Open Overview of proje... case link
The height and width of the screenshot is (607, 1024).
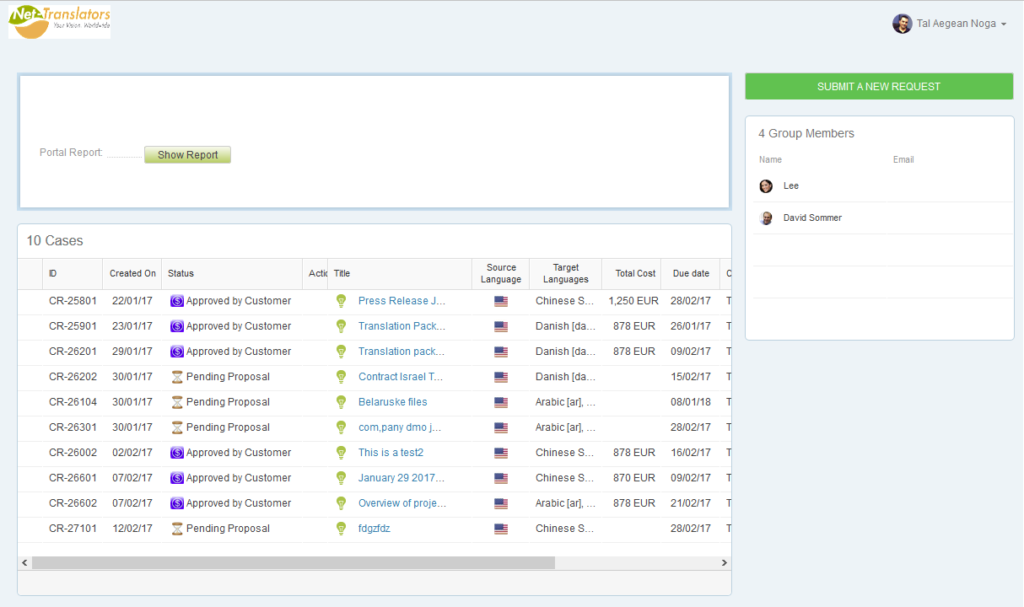tap(402, 503)
